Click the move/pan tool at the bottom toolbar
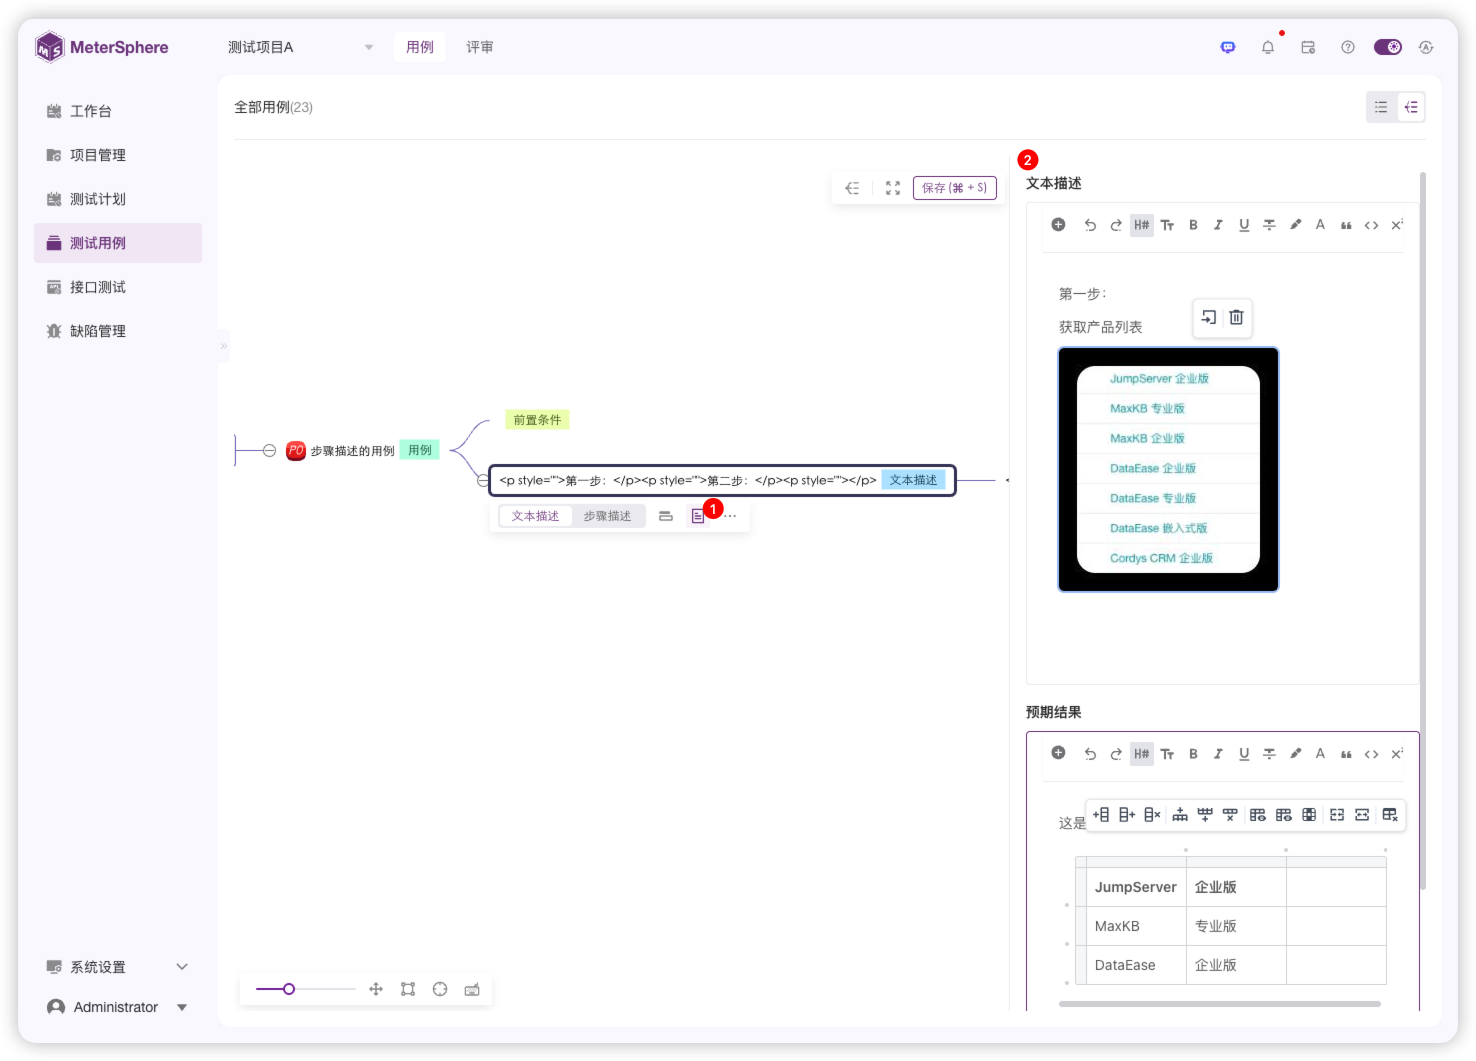1476x1061 pixels. tap(375, 989)
